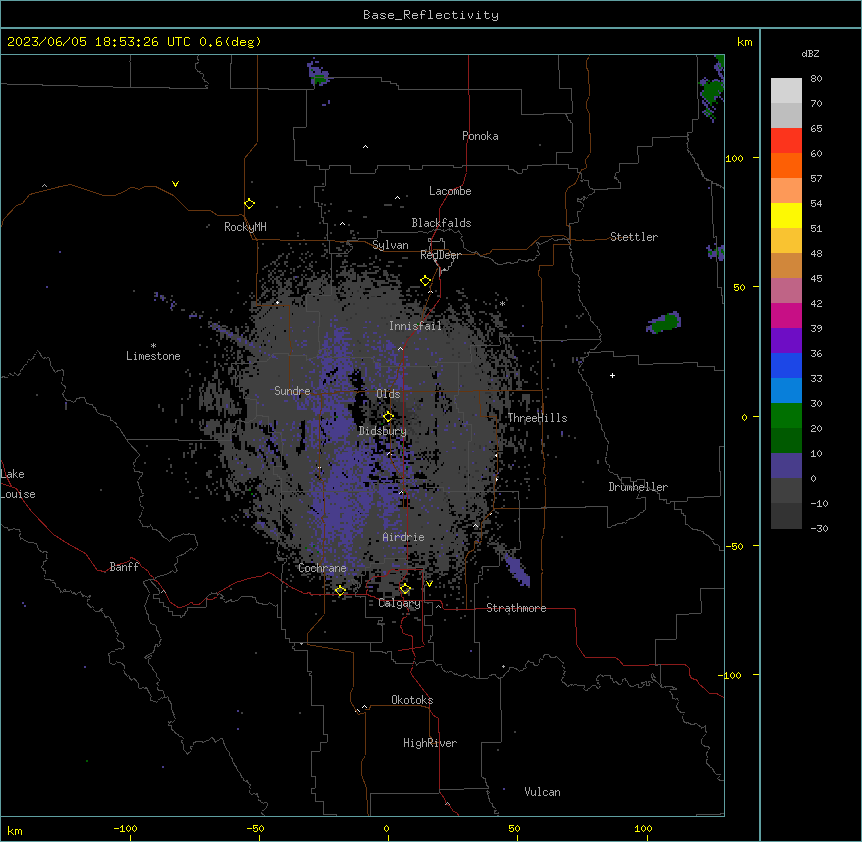Click the Vulcan town label

pyautogui.click(x=543, y=792)
